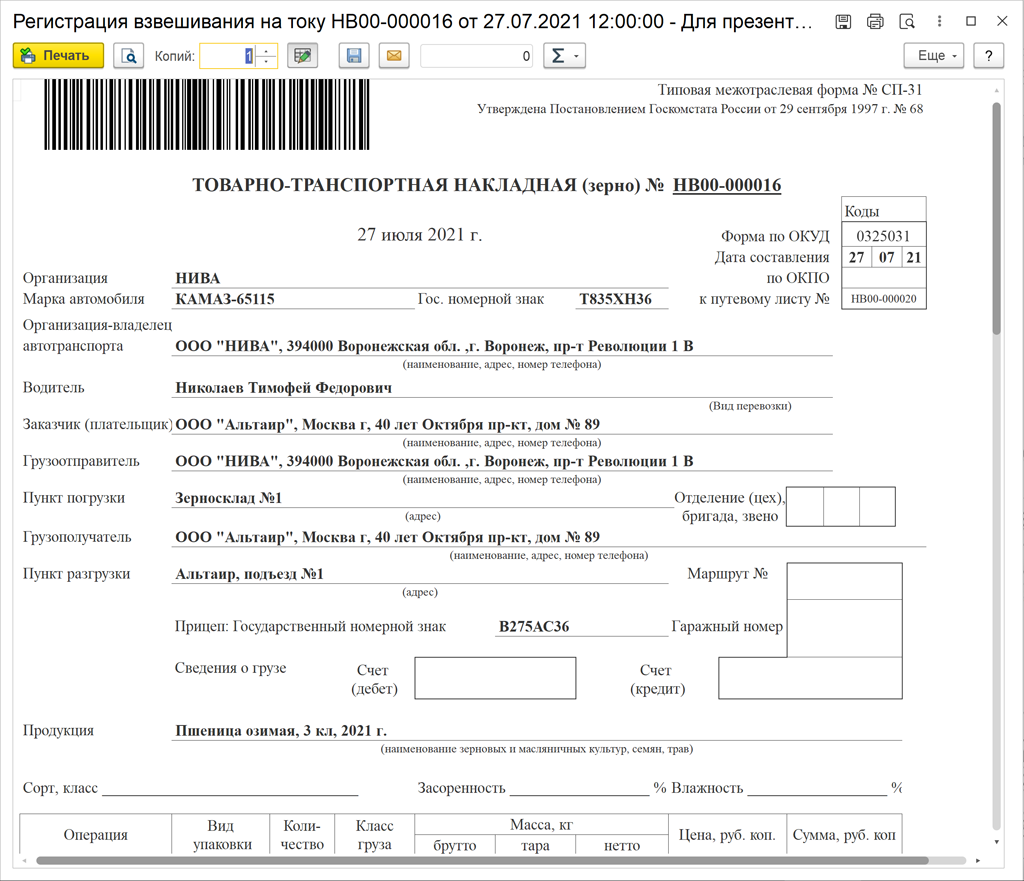The height and width of the screenshot is (881, 1024).
Task: Select the document number НВ00-000016 in the heading
Action: (x=727, y=185)
